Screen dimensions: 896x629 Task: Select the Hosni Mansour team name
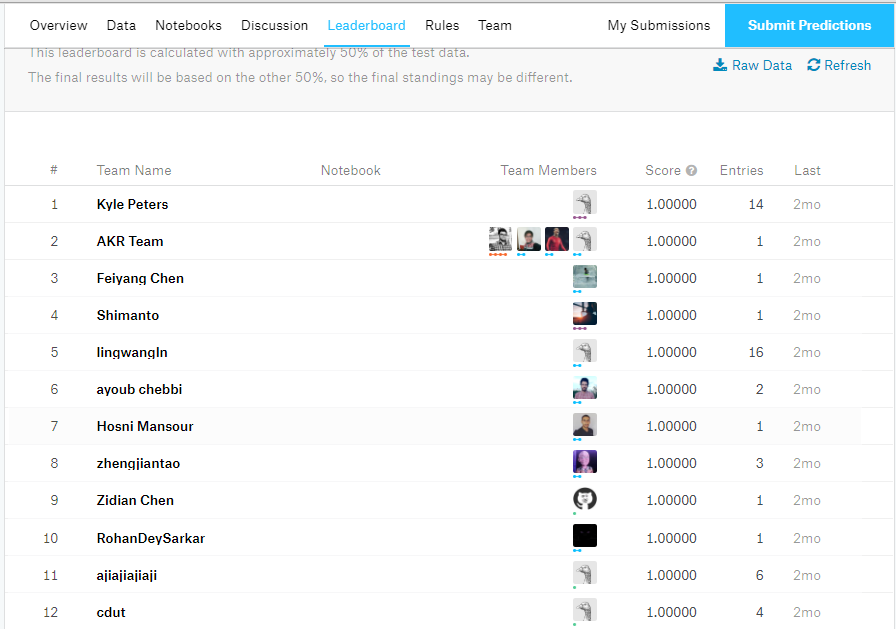click(x=145, y=427)
